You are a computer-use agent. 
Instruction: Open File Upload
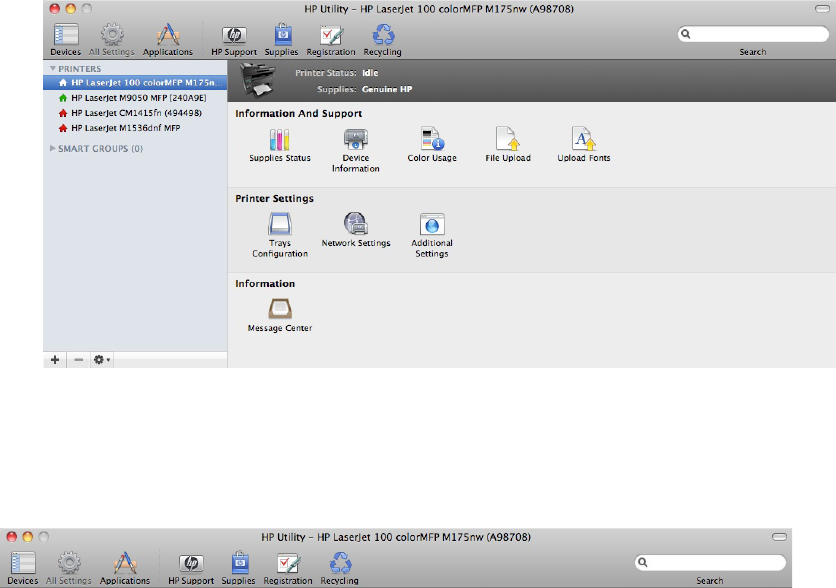pos(508,145)
